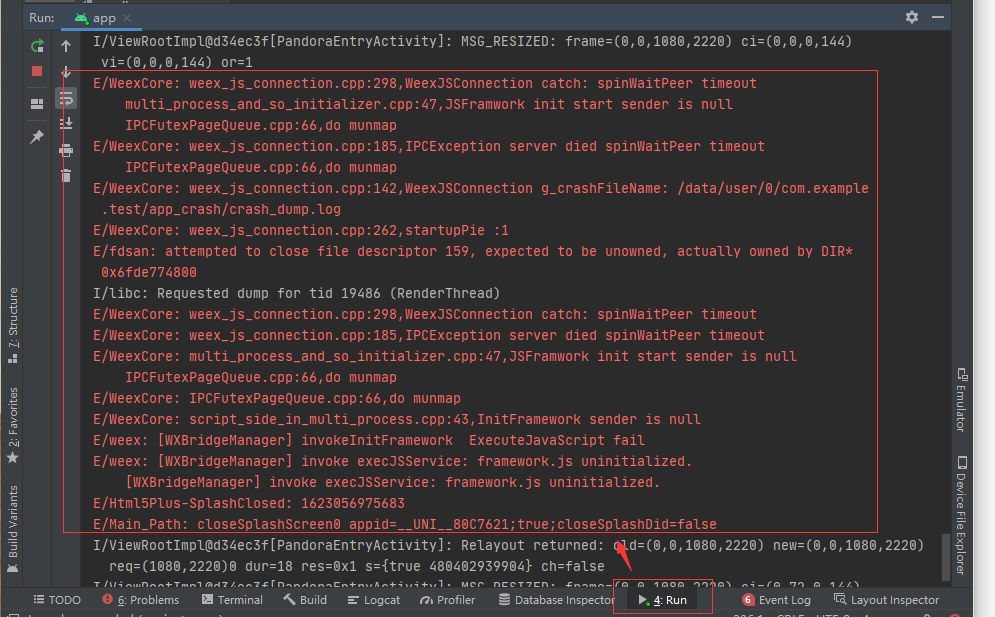Open the Terminal tab
Viewport: 995px width, 617px height.
(x=232, y=600)
